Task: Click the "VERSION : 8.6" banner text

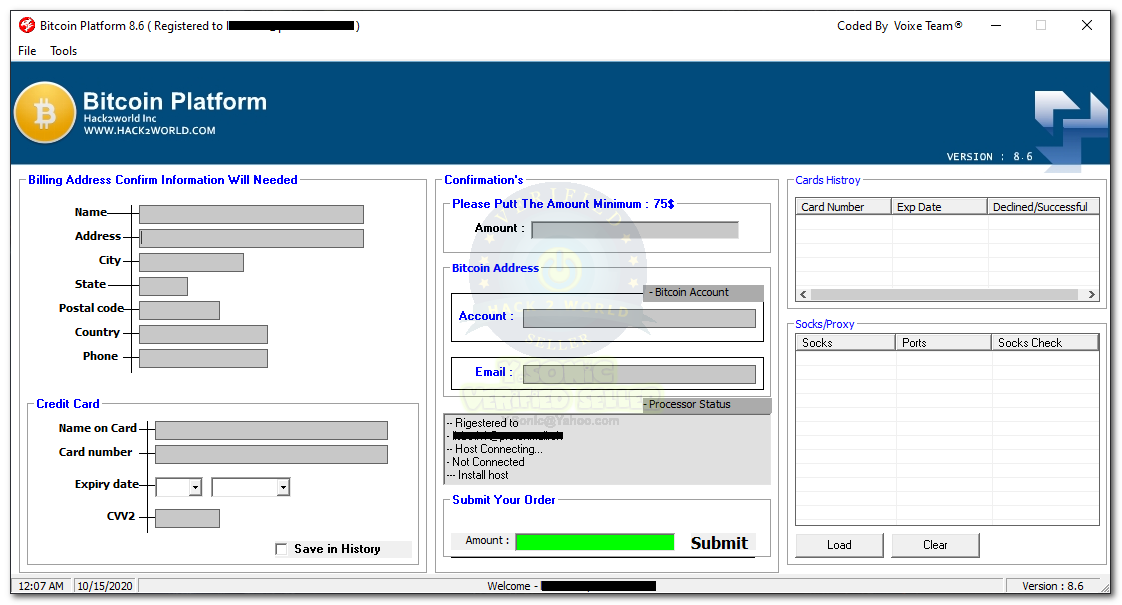Action: (x=990, y=156)
